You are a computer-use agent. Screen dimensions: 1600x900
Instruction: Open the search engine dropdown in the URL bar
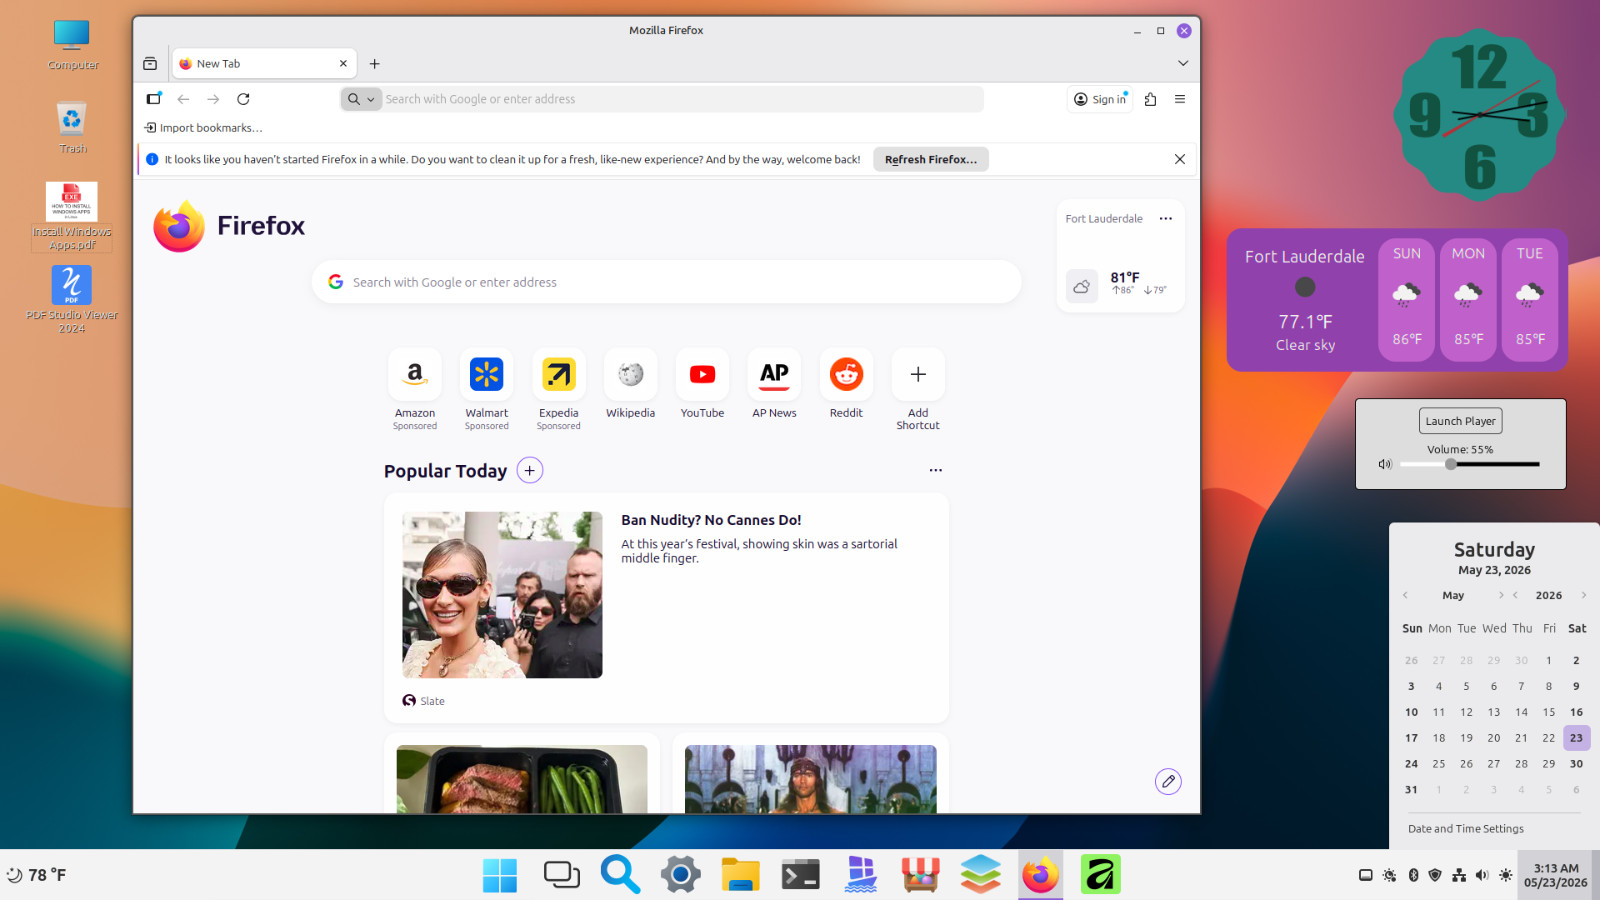(361, 99)
